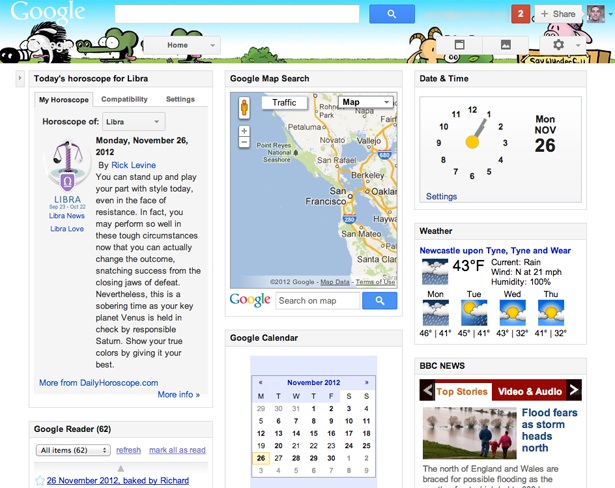Go to the next BBC News tab arrow
The image size is (615, 488).
tap(574, 391)
